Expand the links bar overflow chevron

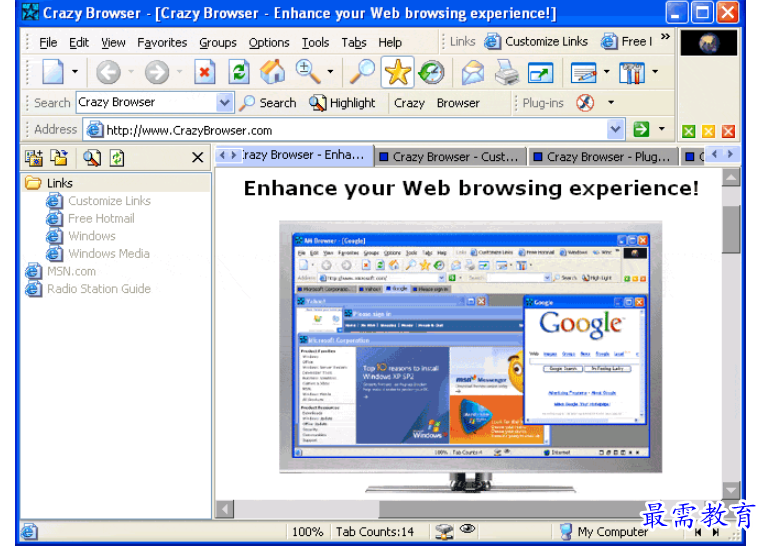tap(665, 37)
